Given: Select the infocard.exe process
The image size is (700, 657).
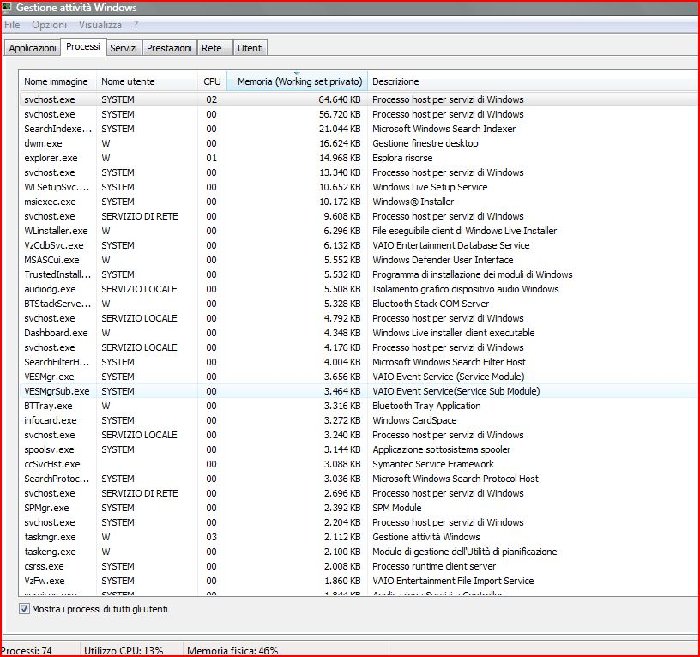Looking at the screenshot, I should tap(358, 420).
